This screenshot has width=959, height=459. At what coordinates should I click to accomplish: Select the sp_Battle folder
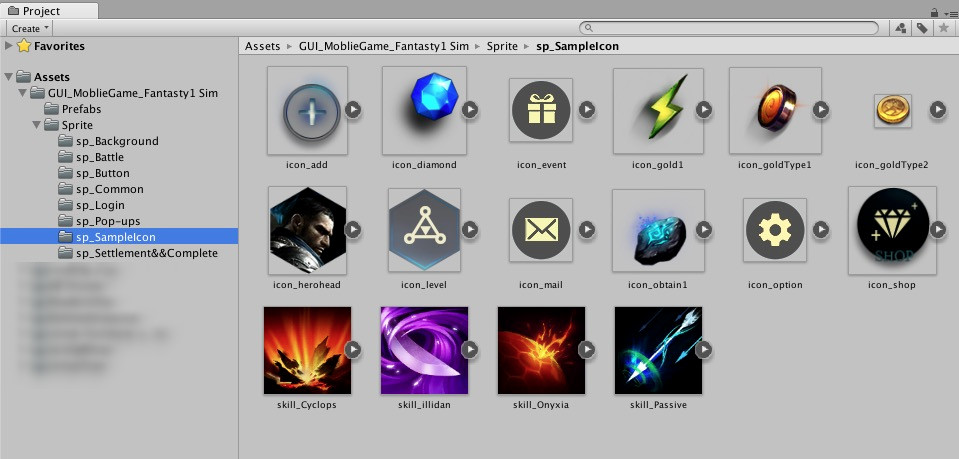click(91, 157)
